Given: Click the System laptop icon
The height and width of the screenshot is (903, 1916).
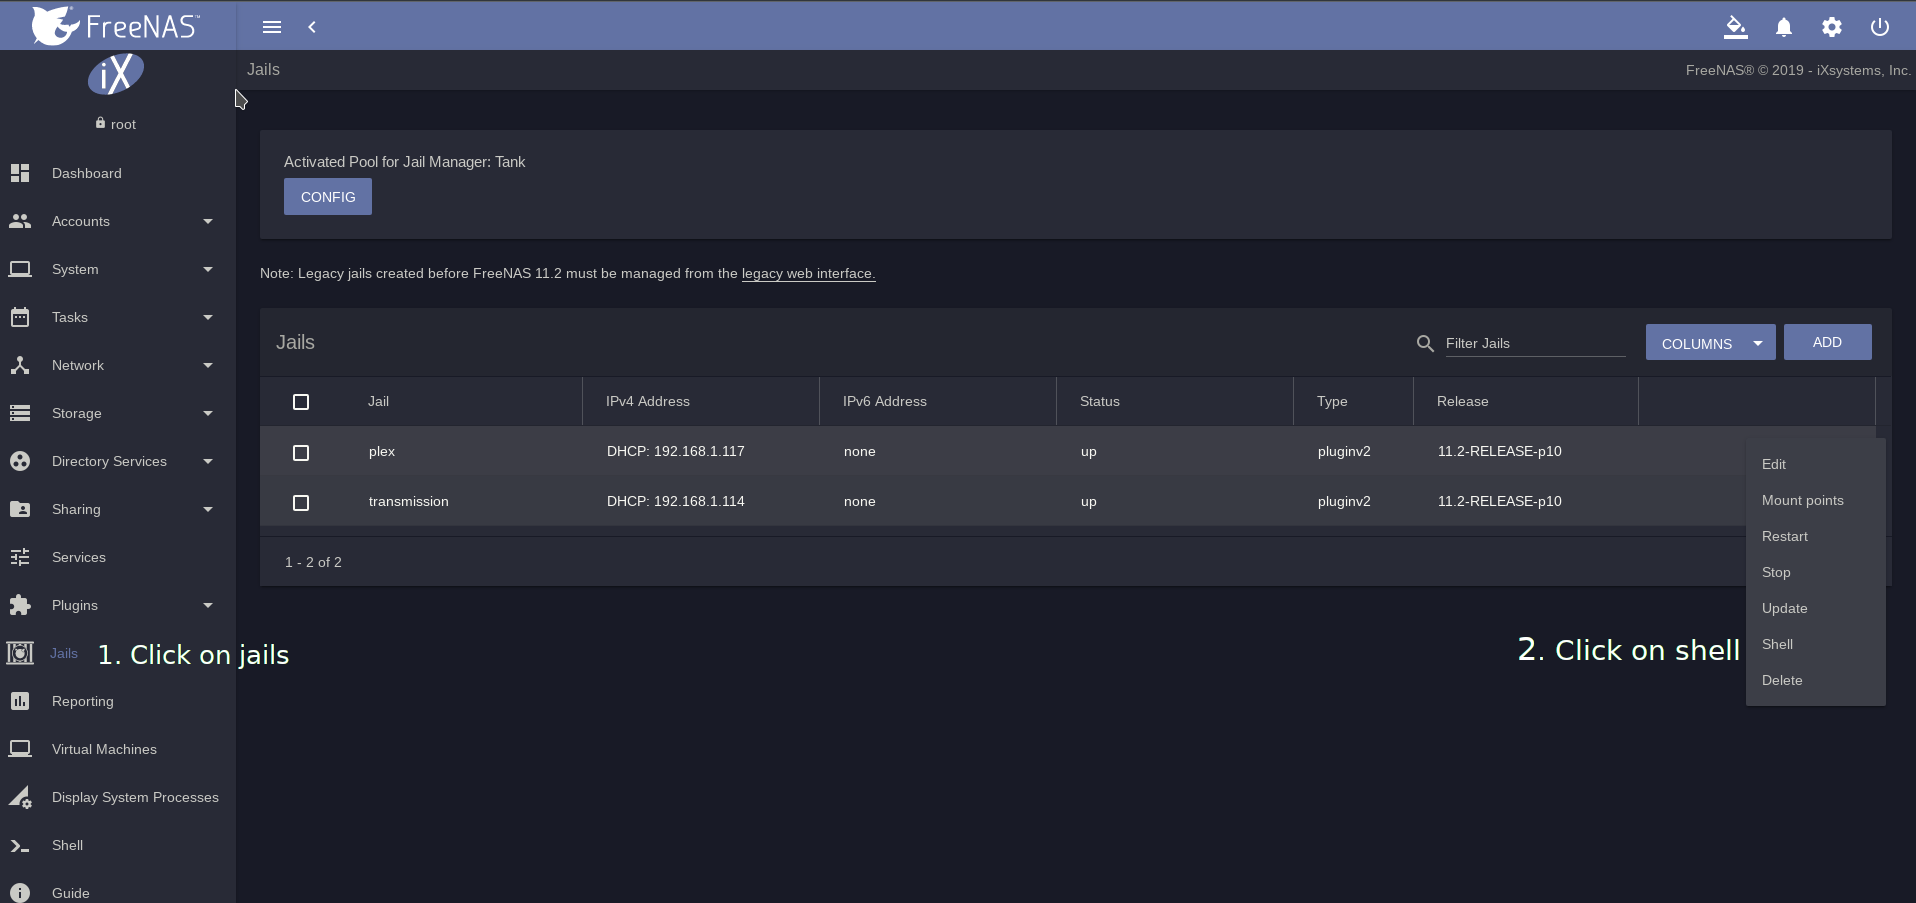Looking at the screenshot, I should pos(20,269).
